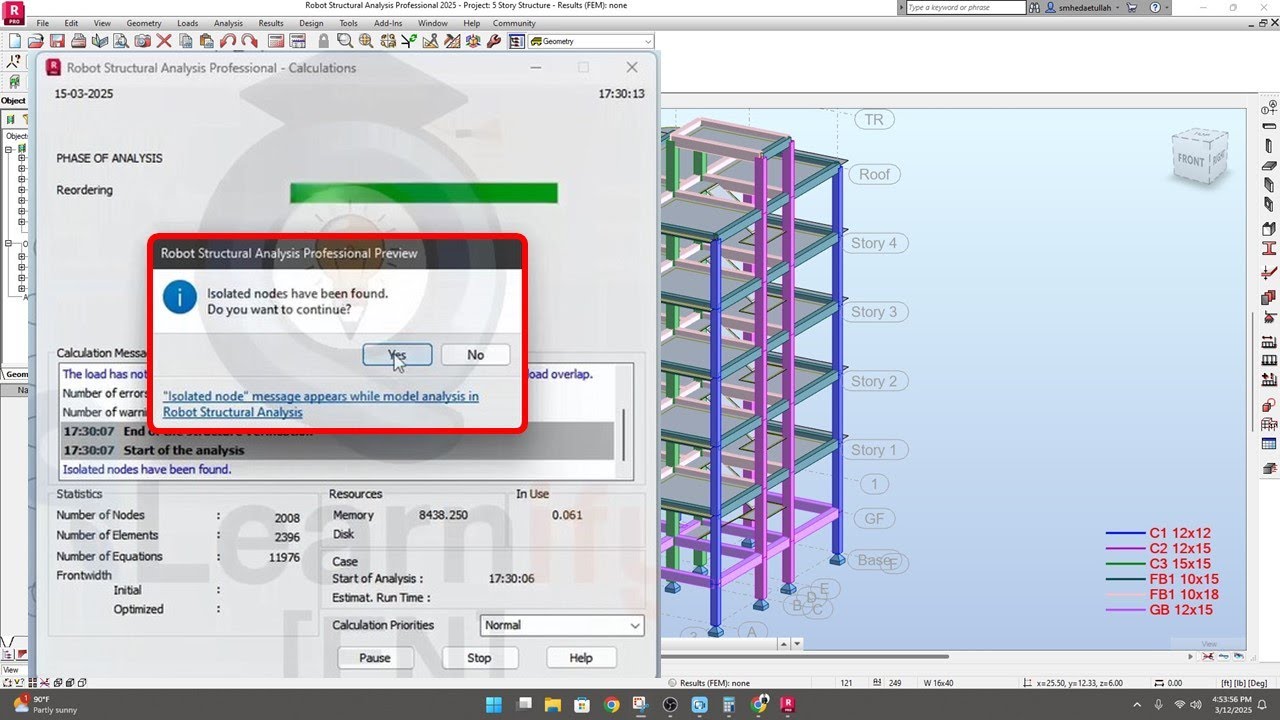Image resolution: width=1280 pixels, height=720 pixels.
Task: Click the smhedaetullah user account
Action: [x=1088, y=7]
